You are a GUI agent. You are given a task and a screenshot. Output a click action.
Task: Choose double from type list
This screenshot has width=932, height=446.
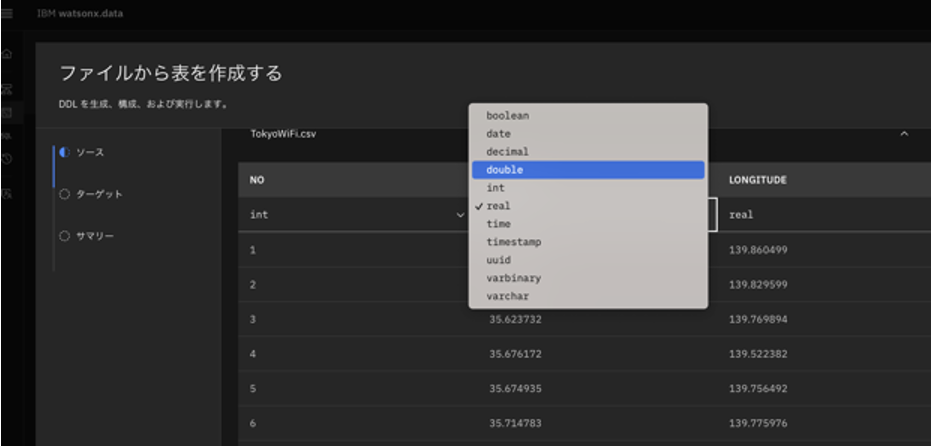click(588, 170)
